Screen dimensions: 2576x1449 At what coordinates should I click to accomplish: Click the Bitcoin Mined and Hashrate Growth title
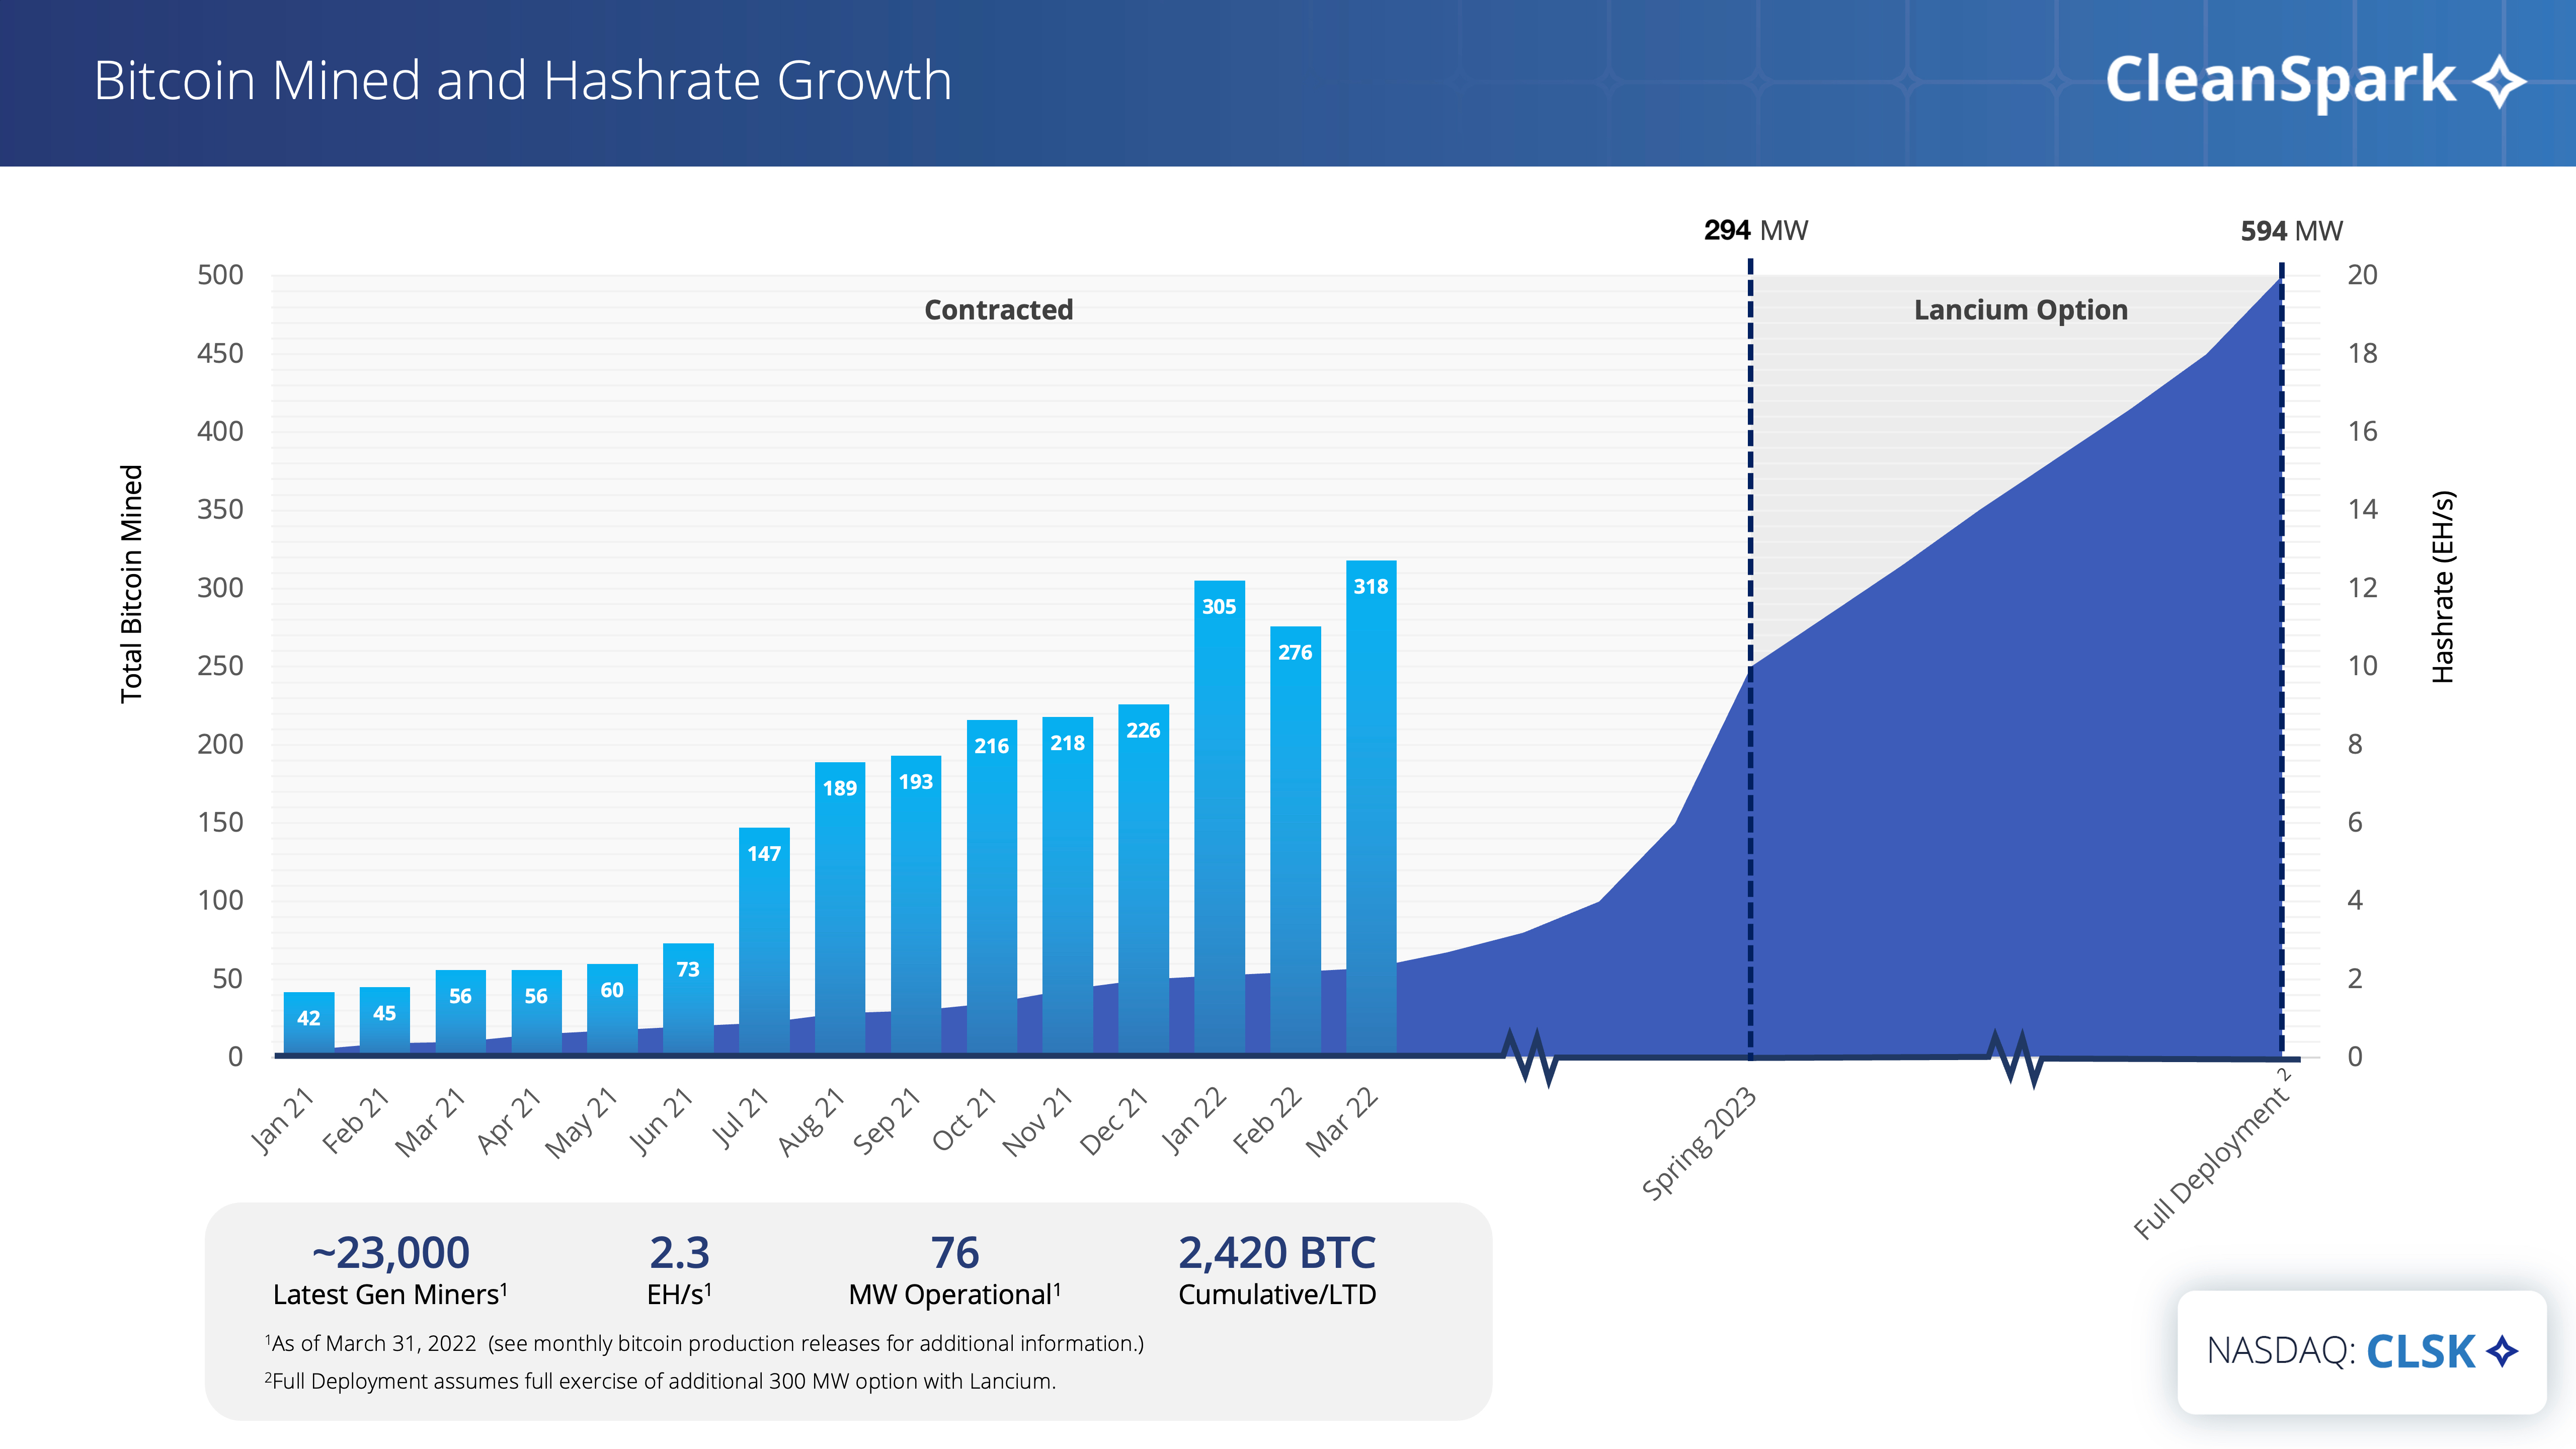point(522,80)
